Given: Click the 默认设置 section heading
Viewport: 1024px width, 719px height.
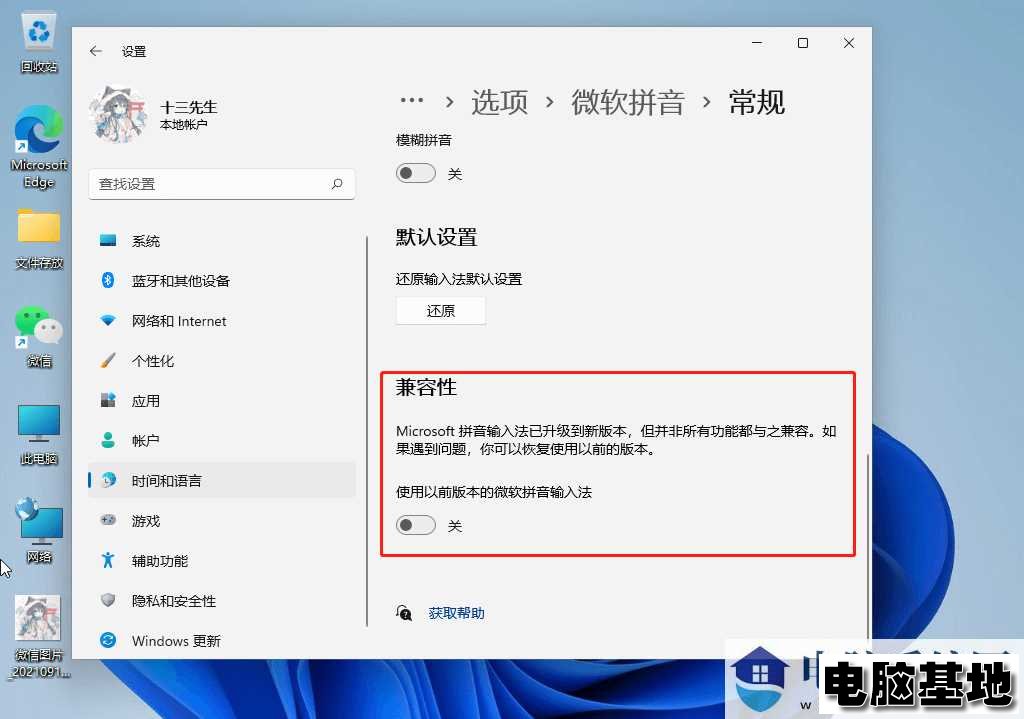Looking at the screenshot, I should point(436,237).
